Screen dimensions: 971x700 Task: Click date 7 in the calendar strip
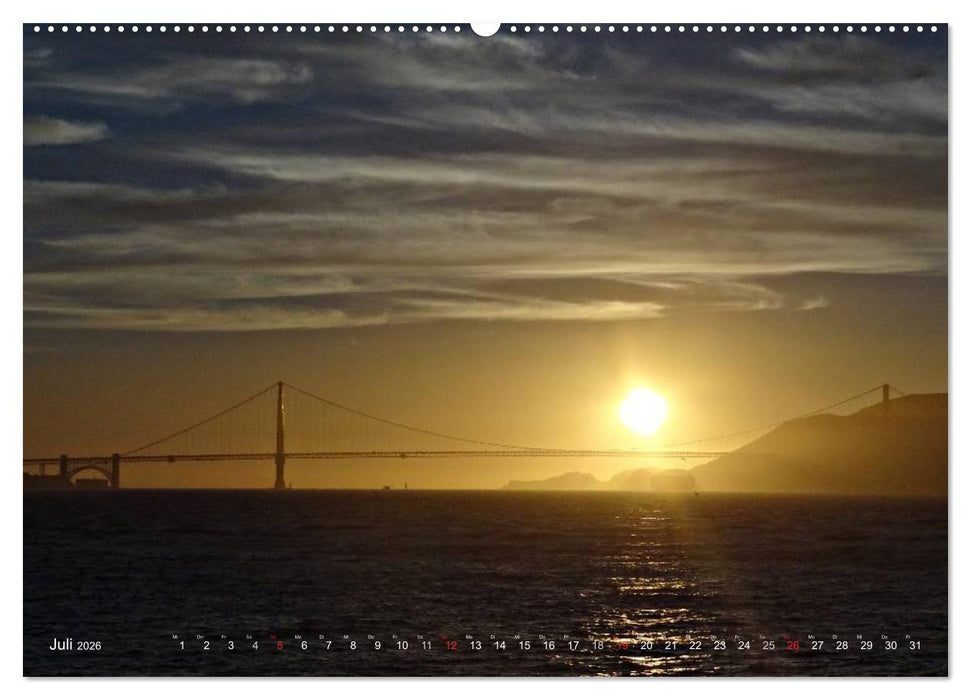pyautogui.click(x=327, y=646)
